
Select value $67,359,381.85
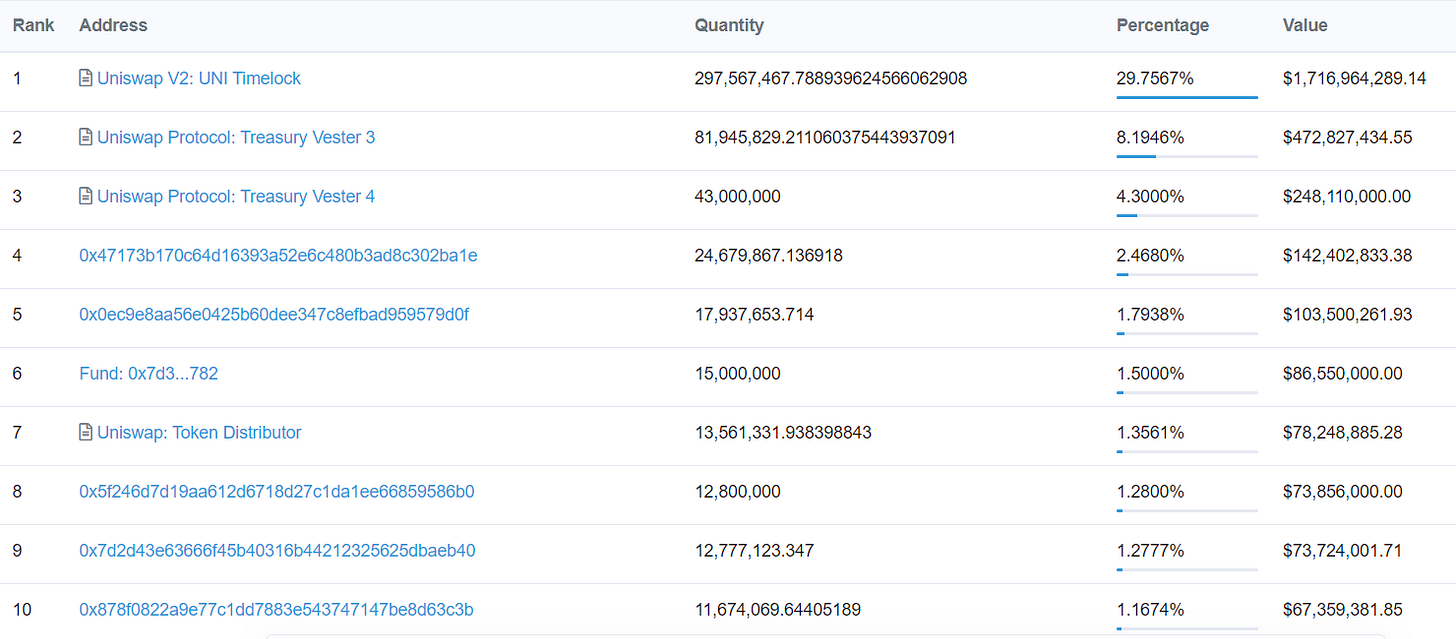1343,609
